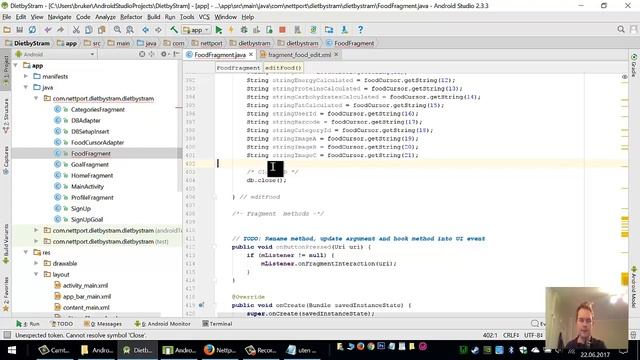Click the Replace toolbar icon
The width and height of the screenshot is (640, 360).
(130, 30)
